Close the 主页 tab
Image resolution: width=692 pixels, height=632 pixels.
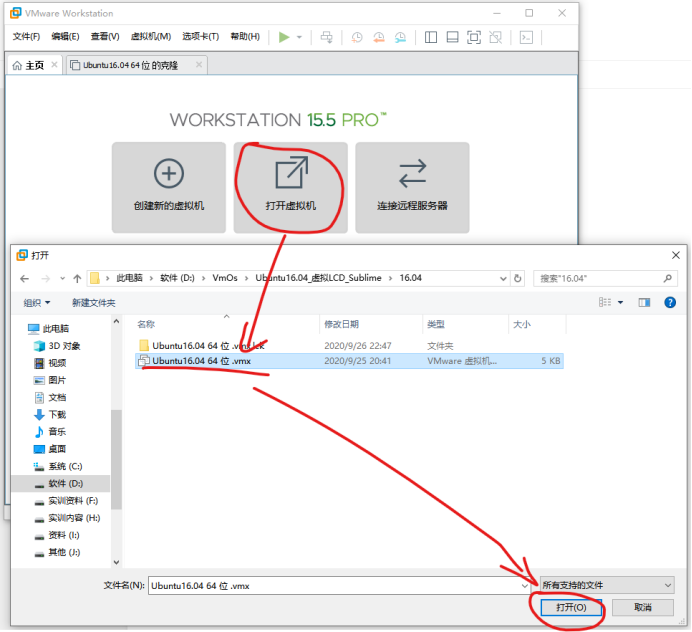pyautogui.click(x=54, y=65)
